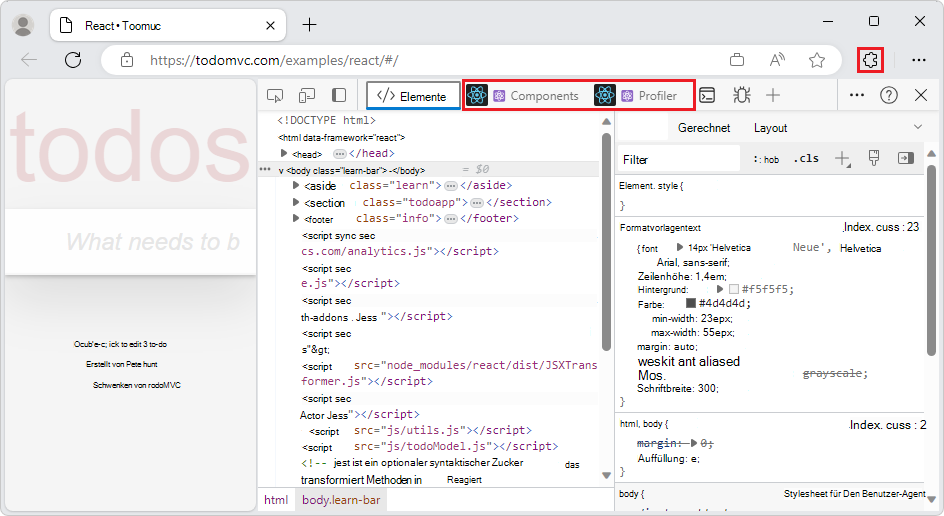
Task: Reload the page with refresh icon
Action: coord(73,60)
